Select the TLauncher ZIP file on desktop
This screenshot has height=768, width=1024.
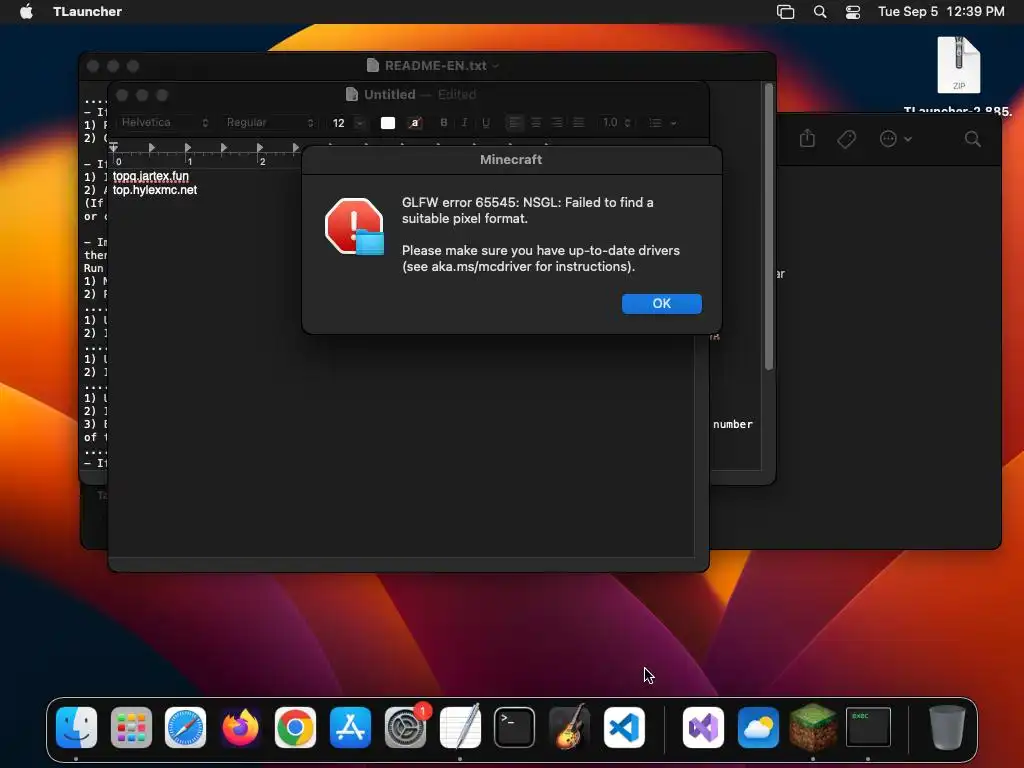click(959, 65)
